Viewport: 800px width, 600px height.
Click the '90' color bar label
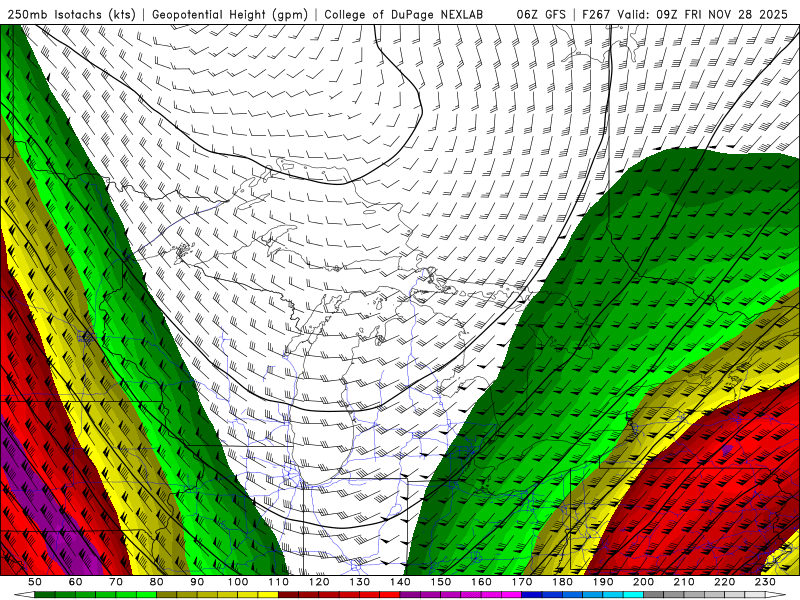[197, 582]
